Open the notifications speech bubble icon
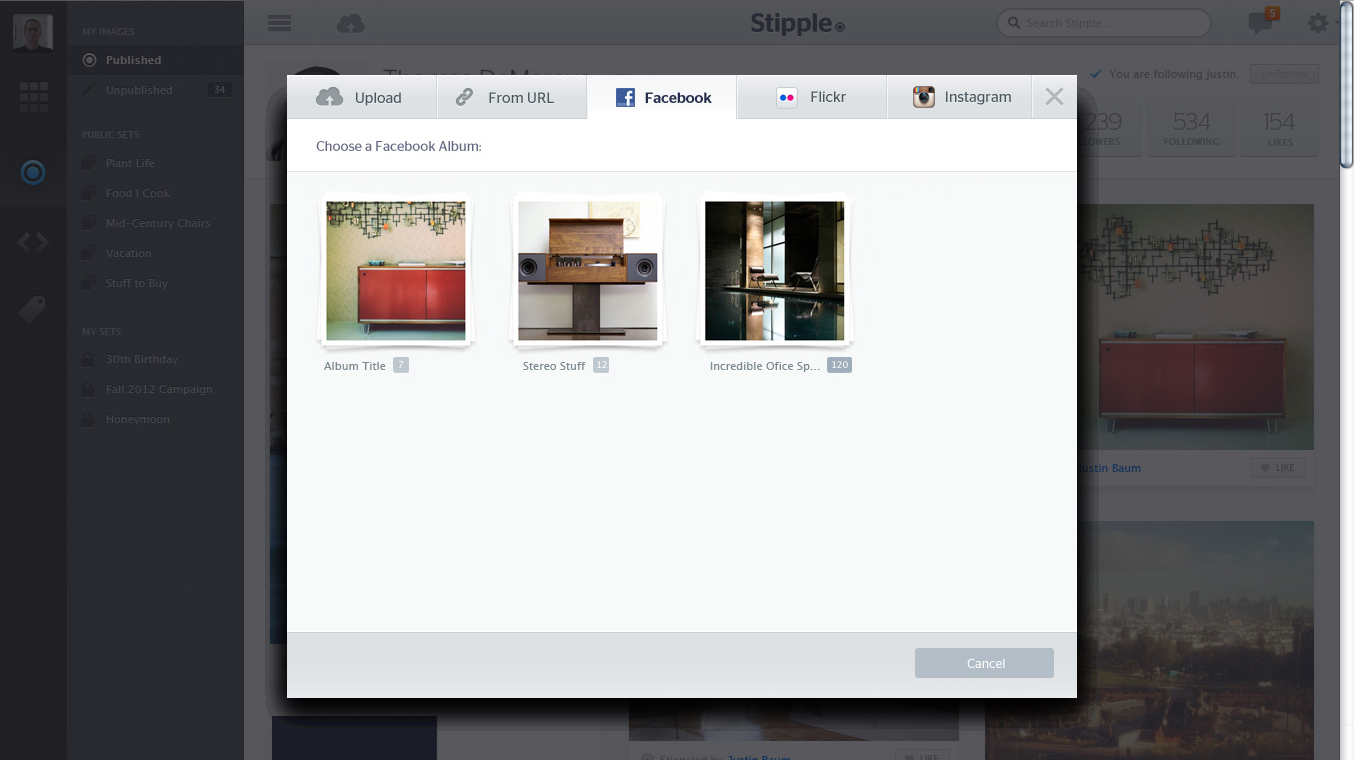The width and height of the screenshot is (1354, 760). [1261, 23]
